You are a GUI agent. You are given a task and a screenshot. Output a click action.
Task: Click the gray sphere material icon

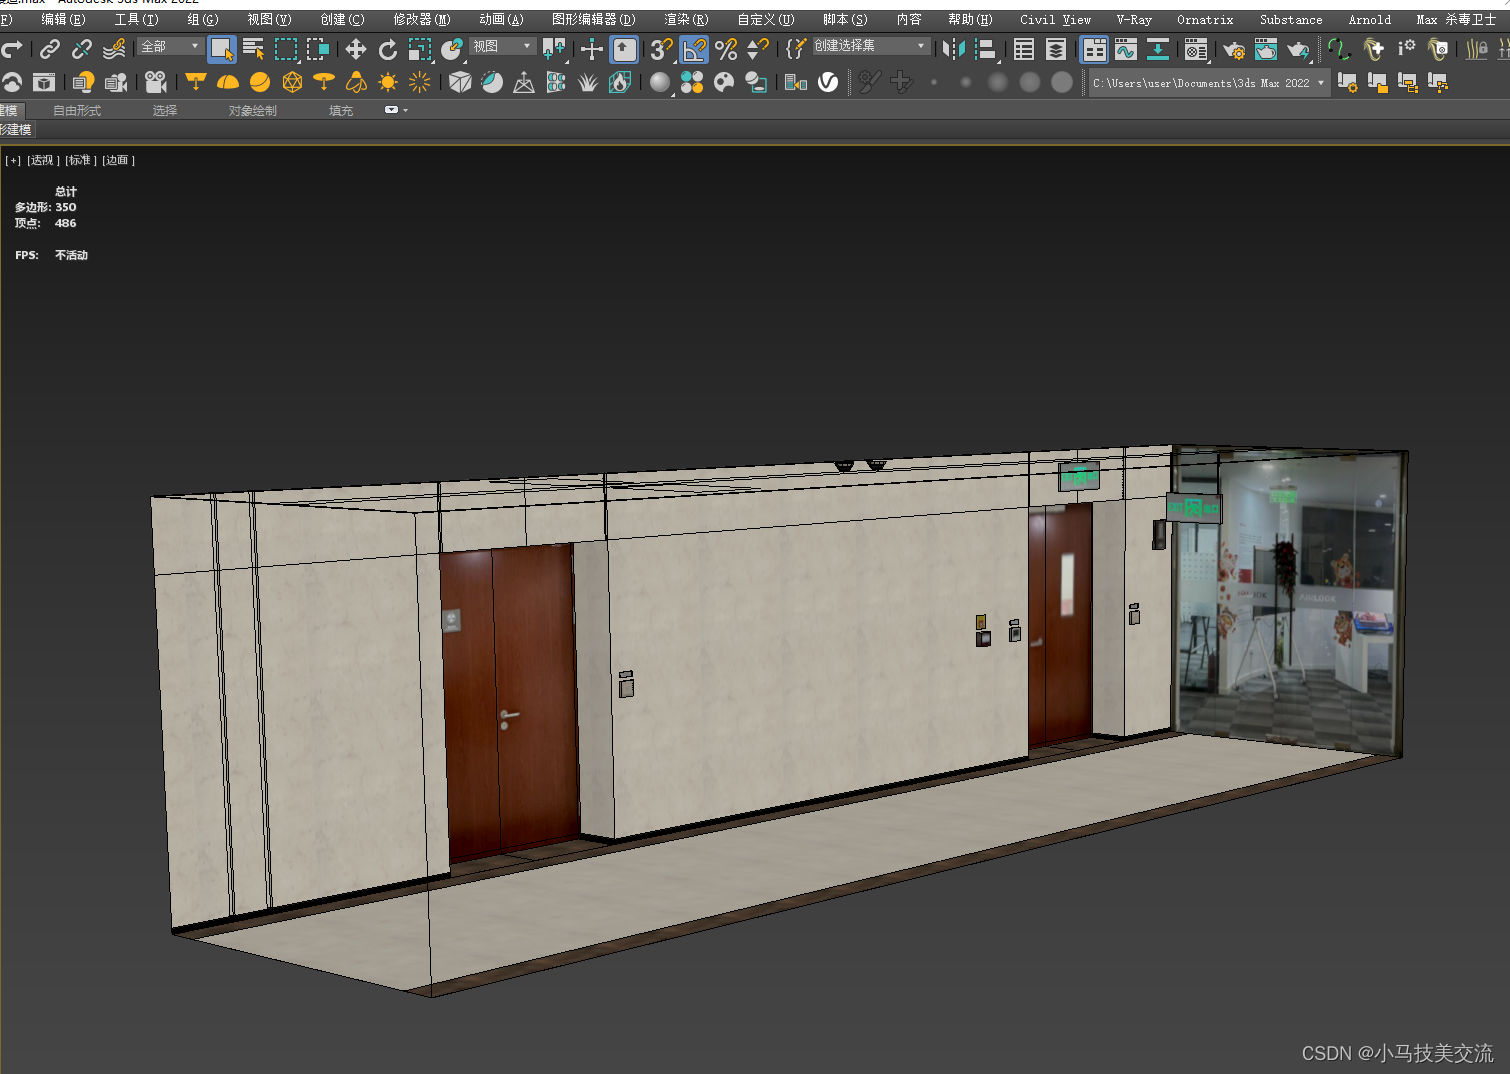click(x=660, y=82)
